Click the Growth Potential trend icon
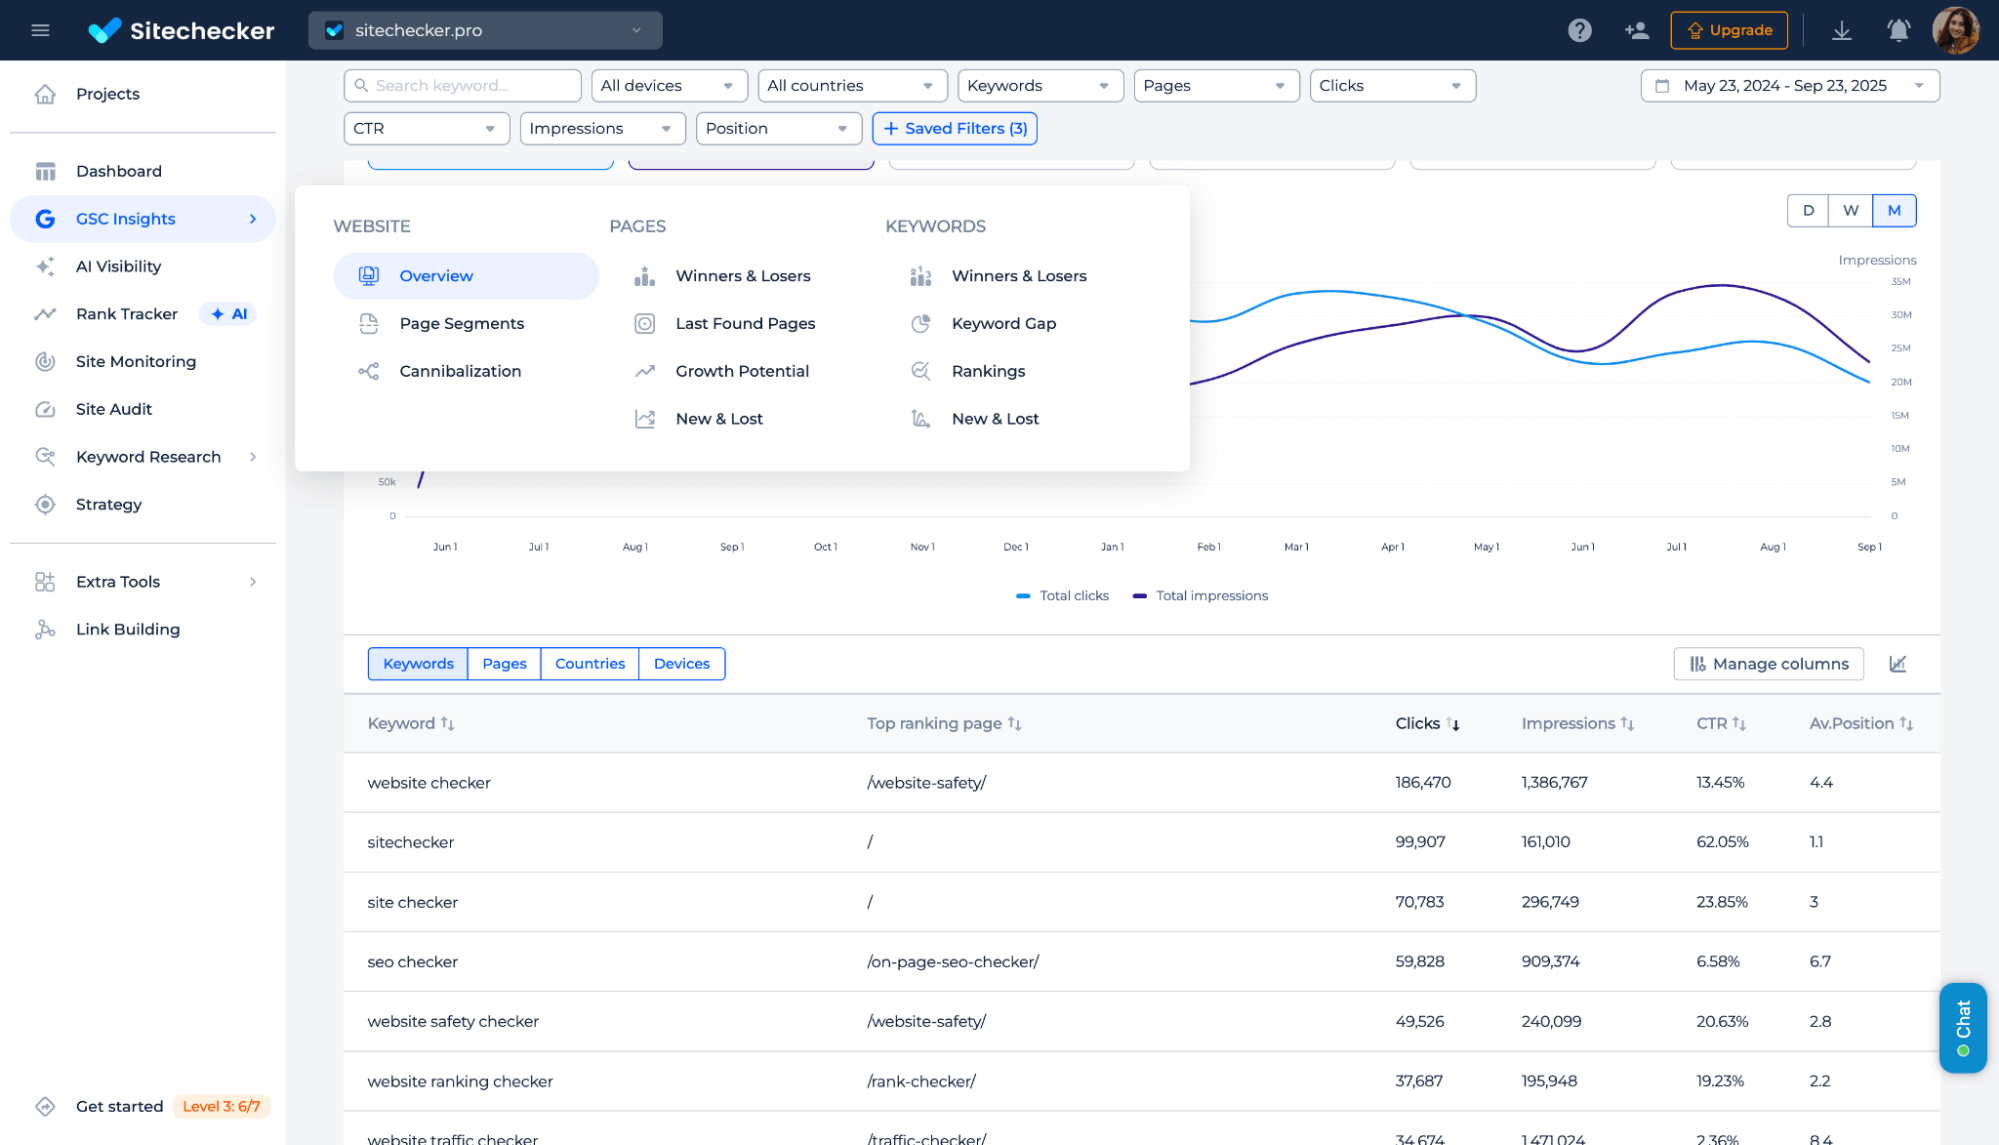The height and width of the screenshot is (1145, 1999). (645, 371)
